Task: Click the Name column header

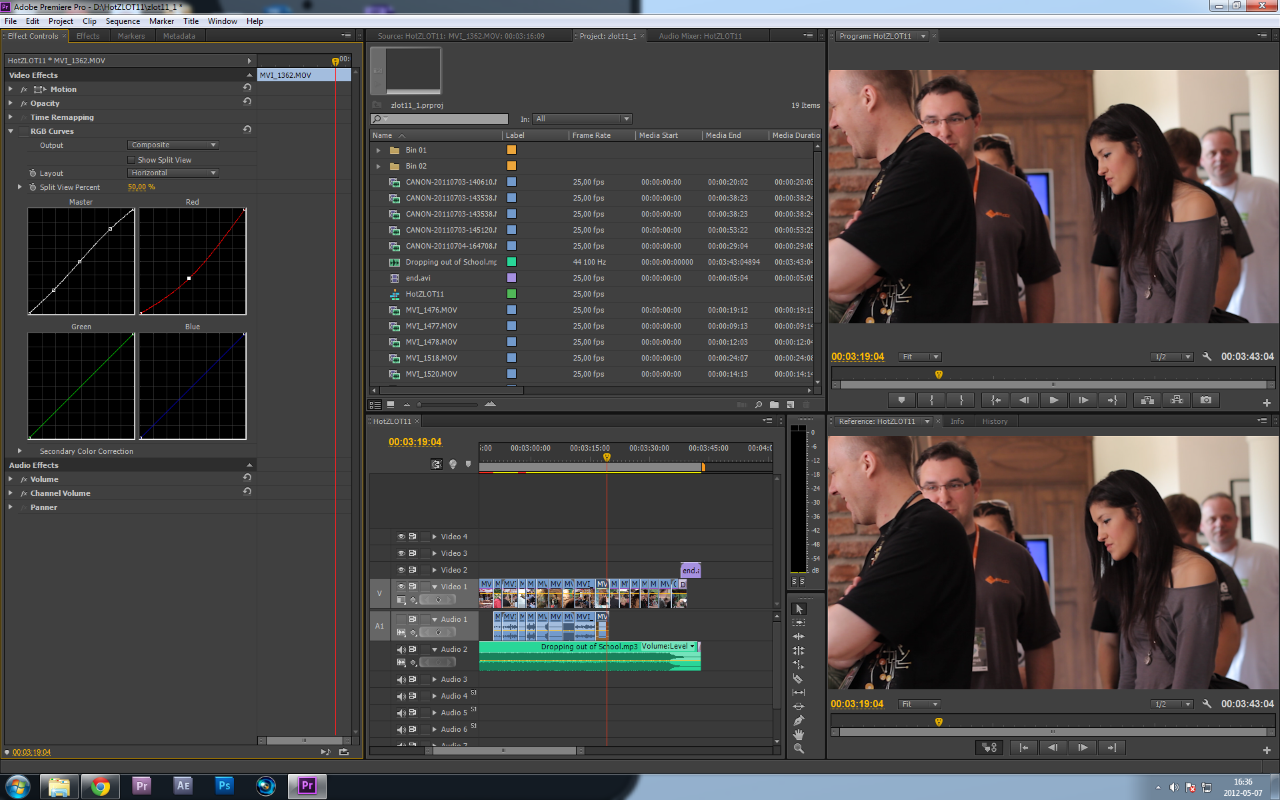Action: (435, 135)
